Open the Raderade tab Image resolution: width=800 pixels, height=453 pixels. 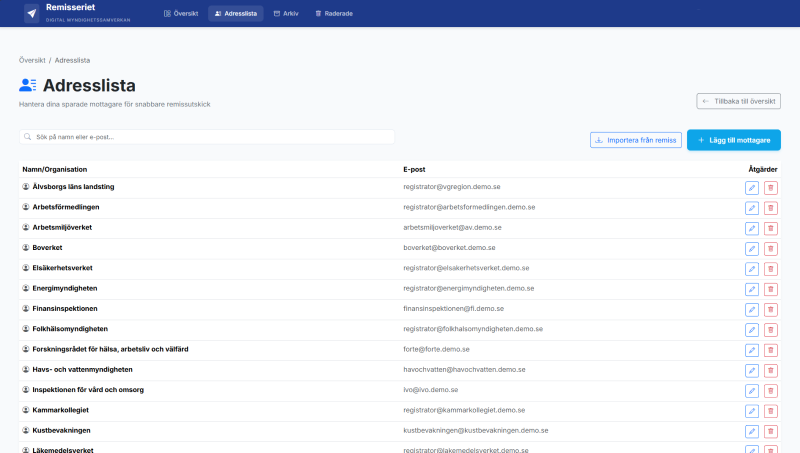pos(333,14)
